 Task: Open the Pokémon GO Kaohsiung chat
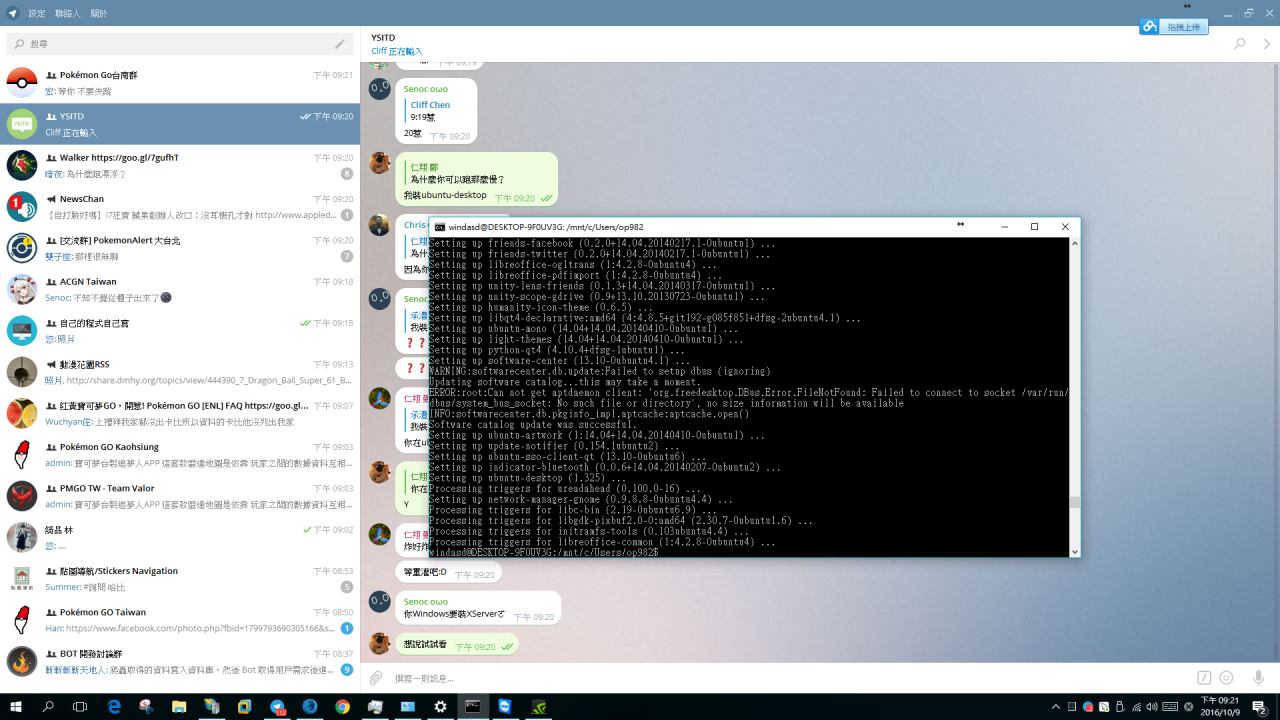tap(180, 454)
